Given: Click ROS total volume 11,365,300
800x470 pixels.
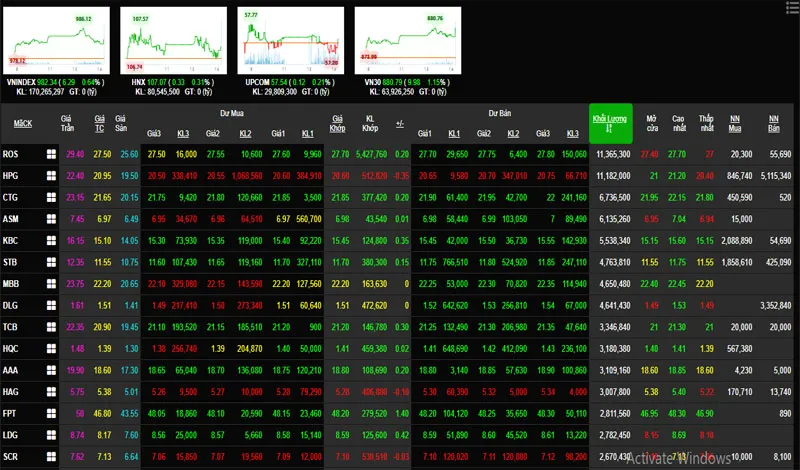Looking at the screenshot, I should pos(613,154).
